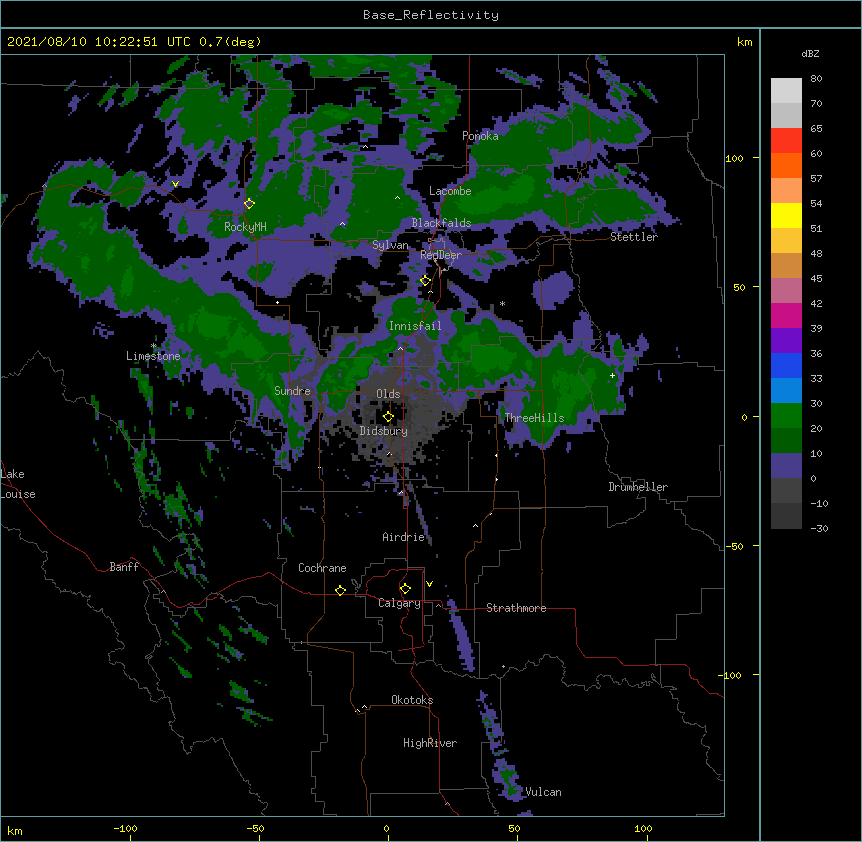862x842 pixels.
Task: Click the HighRiver town label
Action: (x=430, y=743)
